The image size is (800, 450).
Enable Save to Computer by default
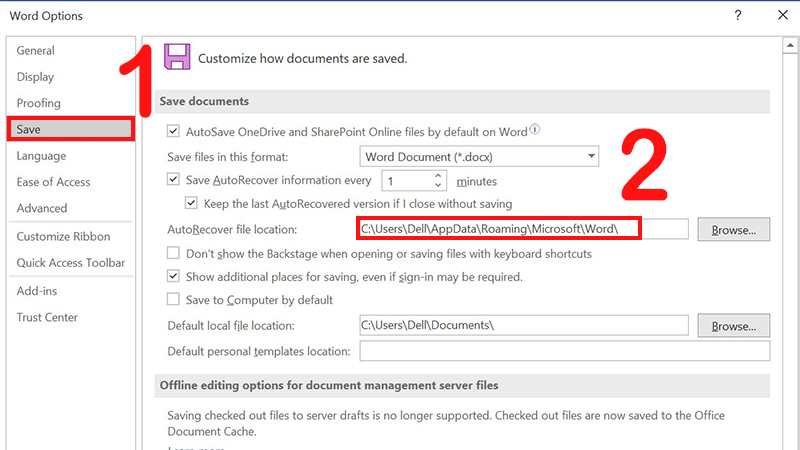click(x=173, y=299)
